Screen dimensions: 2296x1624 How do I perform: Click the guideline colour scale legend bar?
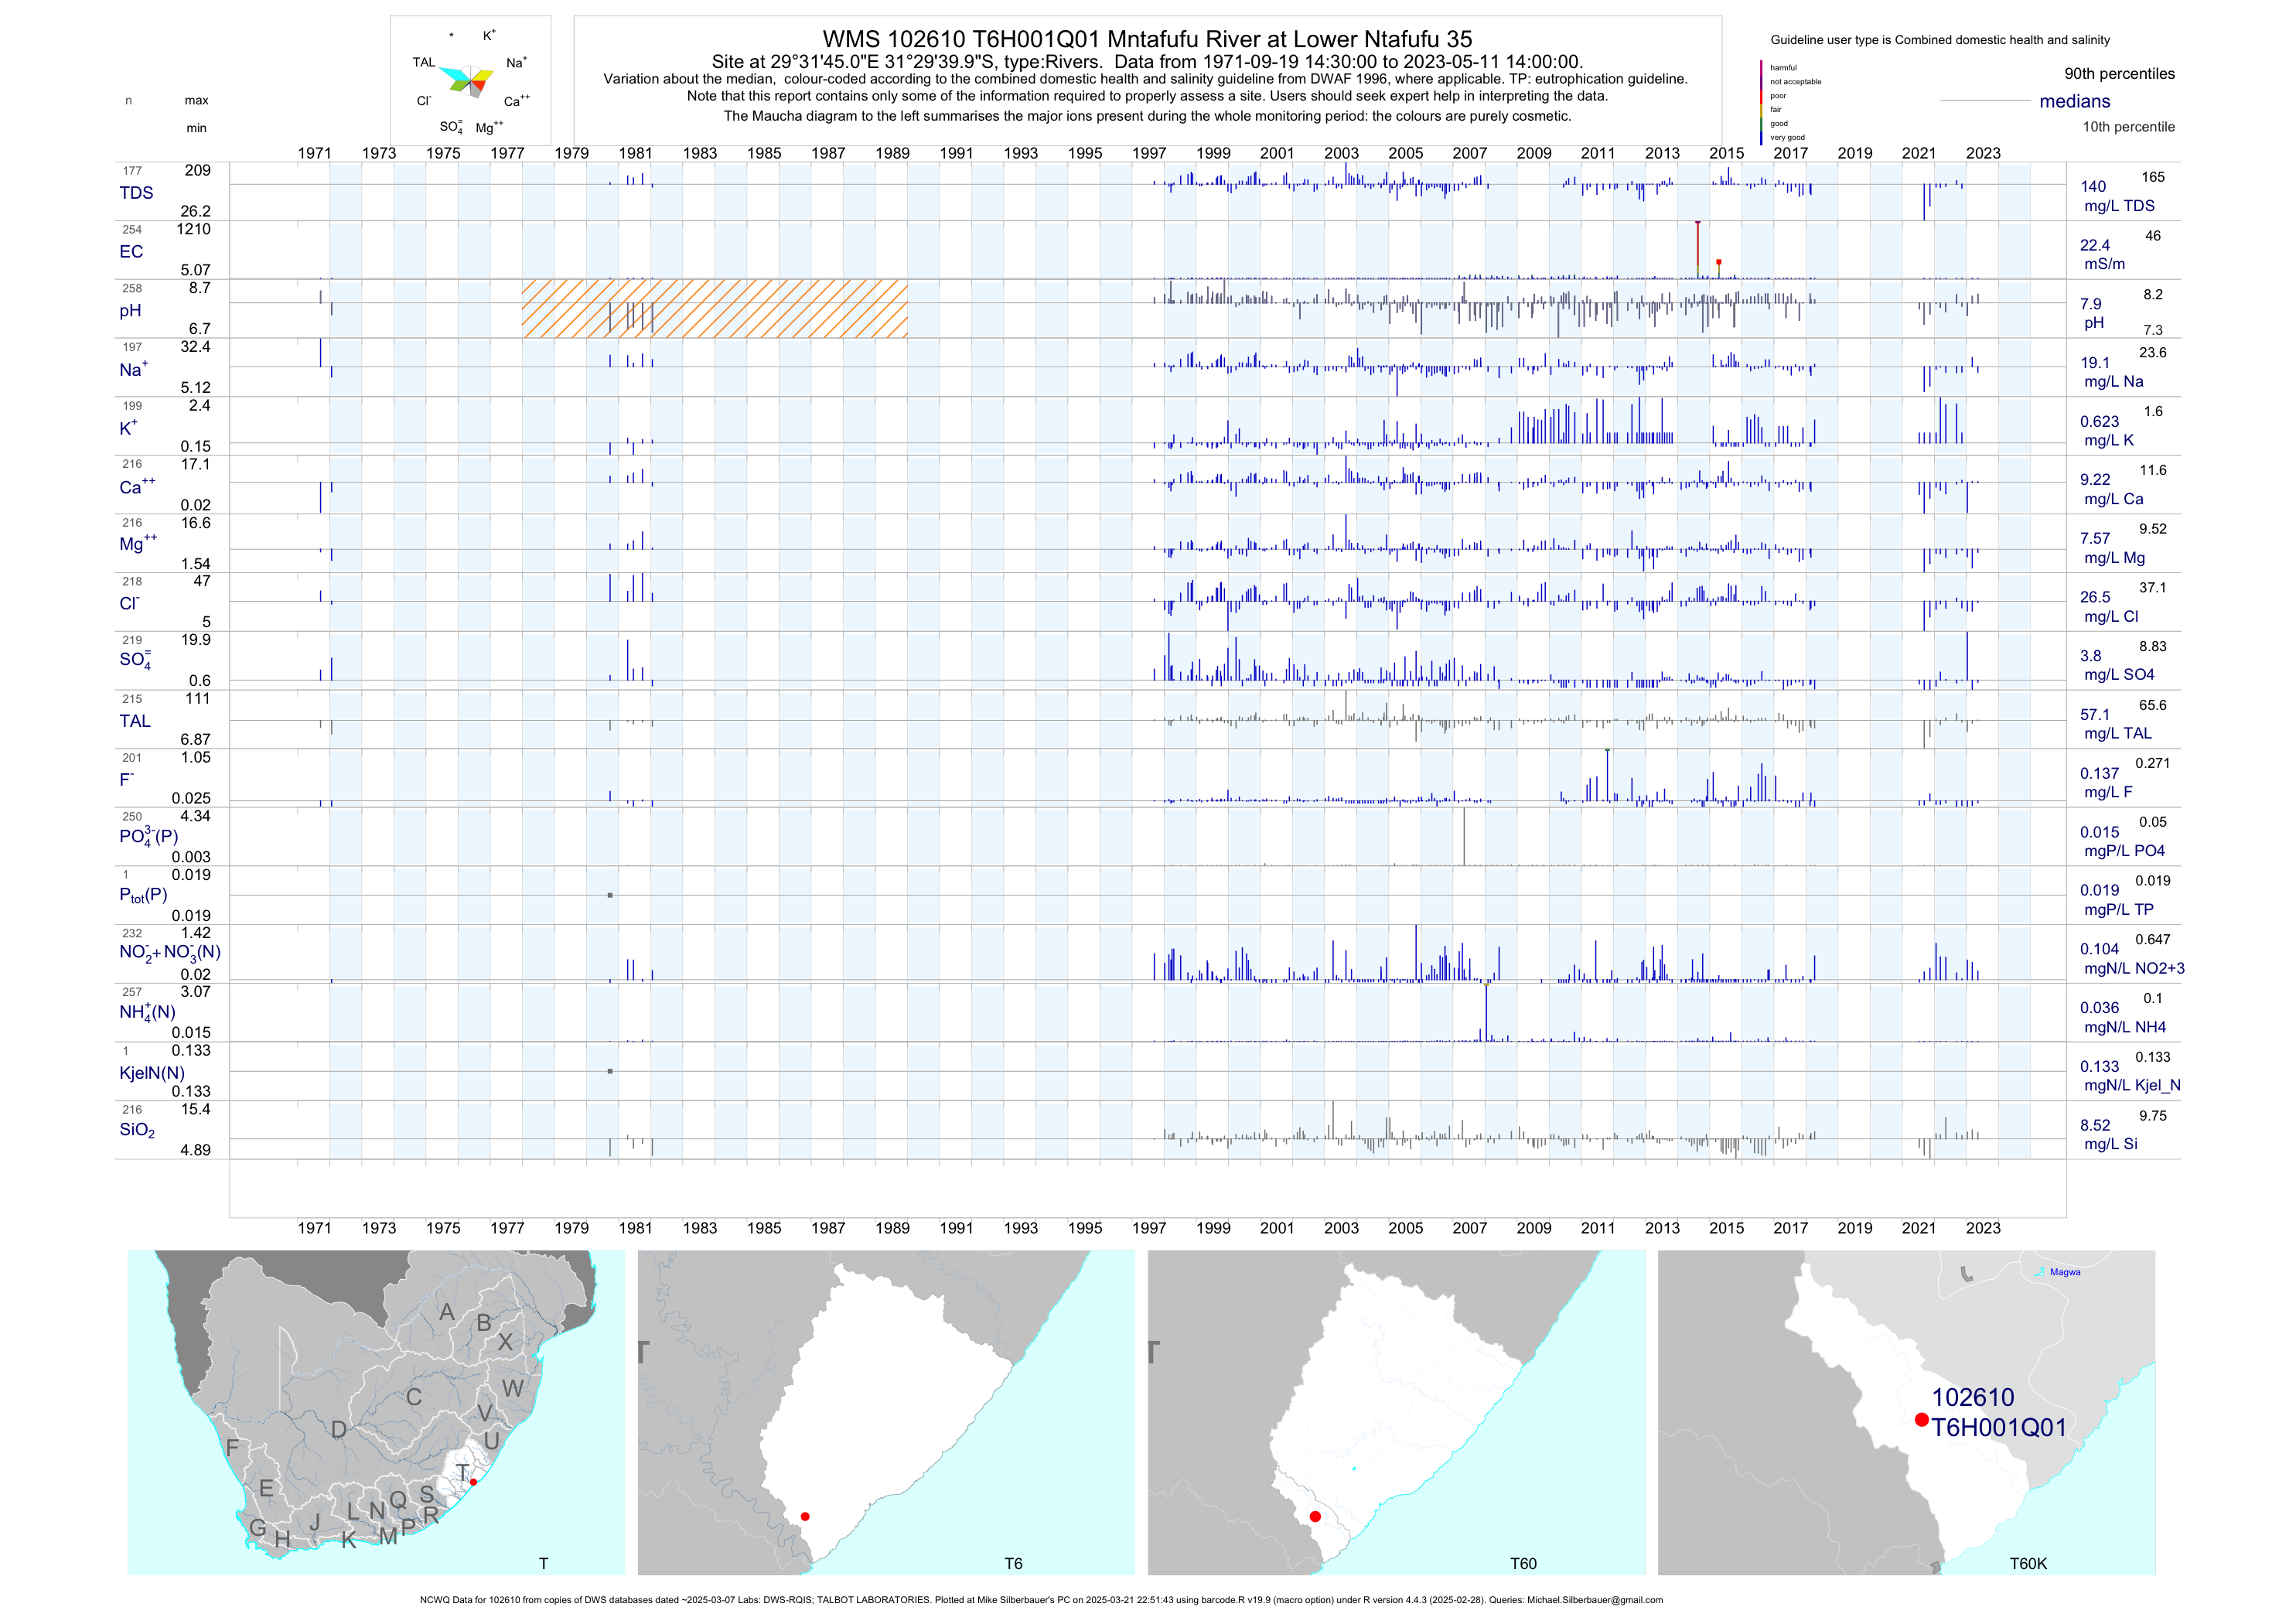pyautogui.click(x=1761, y=102)
